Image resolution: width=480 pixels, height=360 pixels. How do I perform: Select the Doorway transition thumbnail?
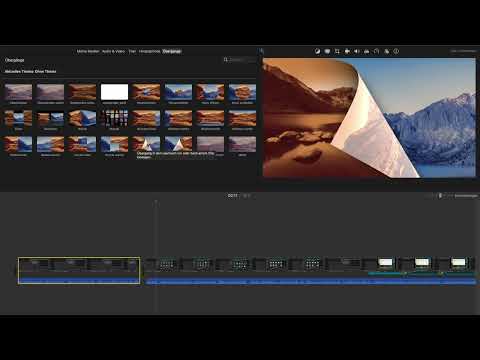18,118
